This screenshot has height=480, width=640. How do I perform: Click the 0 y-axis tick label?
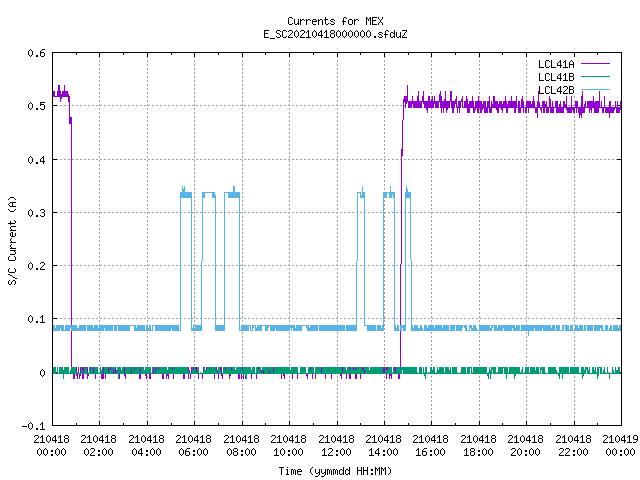pos(42,373)
